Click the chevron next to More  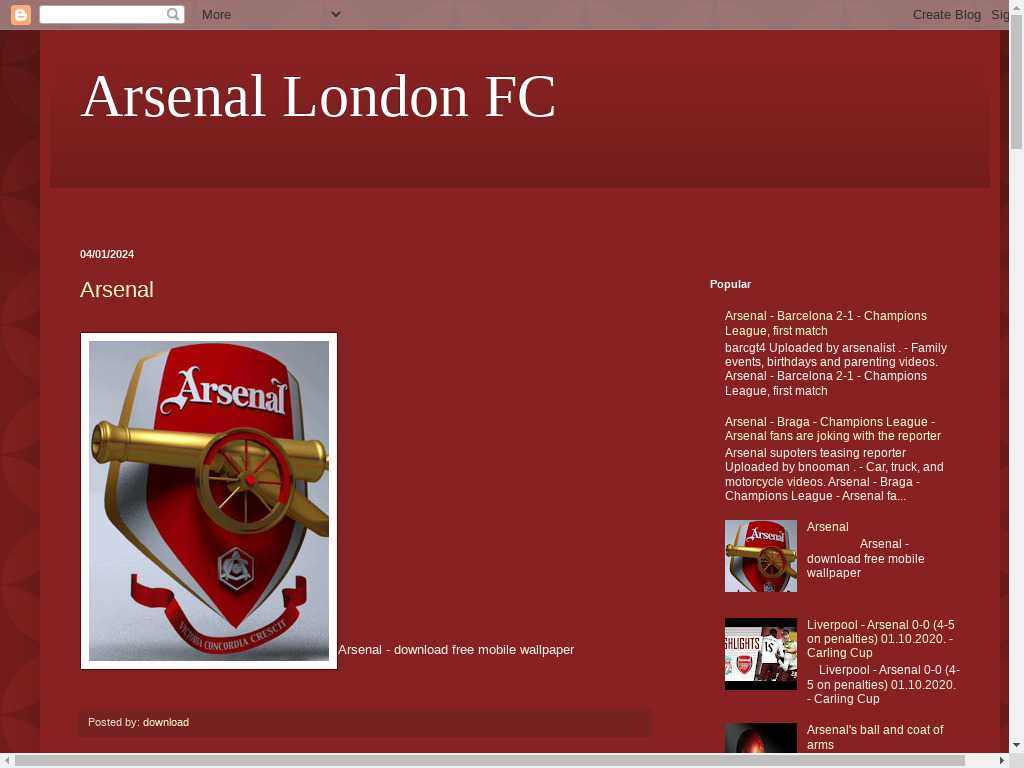point(336,14)
